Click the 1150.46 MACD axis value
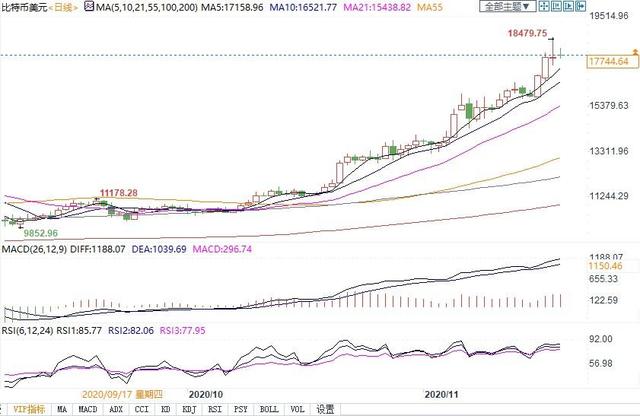640x416 pixels. tap(605, 266)
